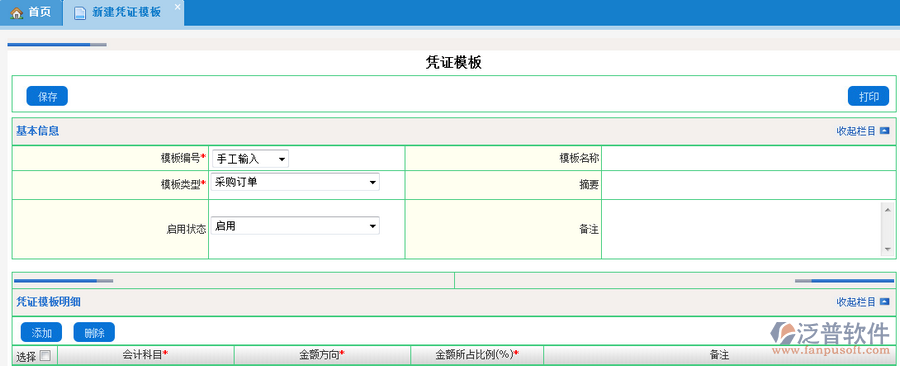Click the 打印 button

pyautogui.click(x=868, y=96)
